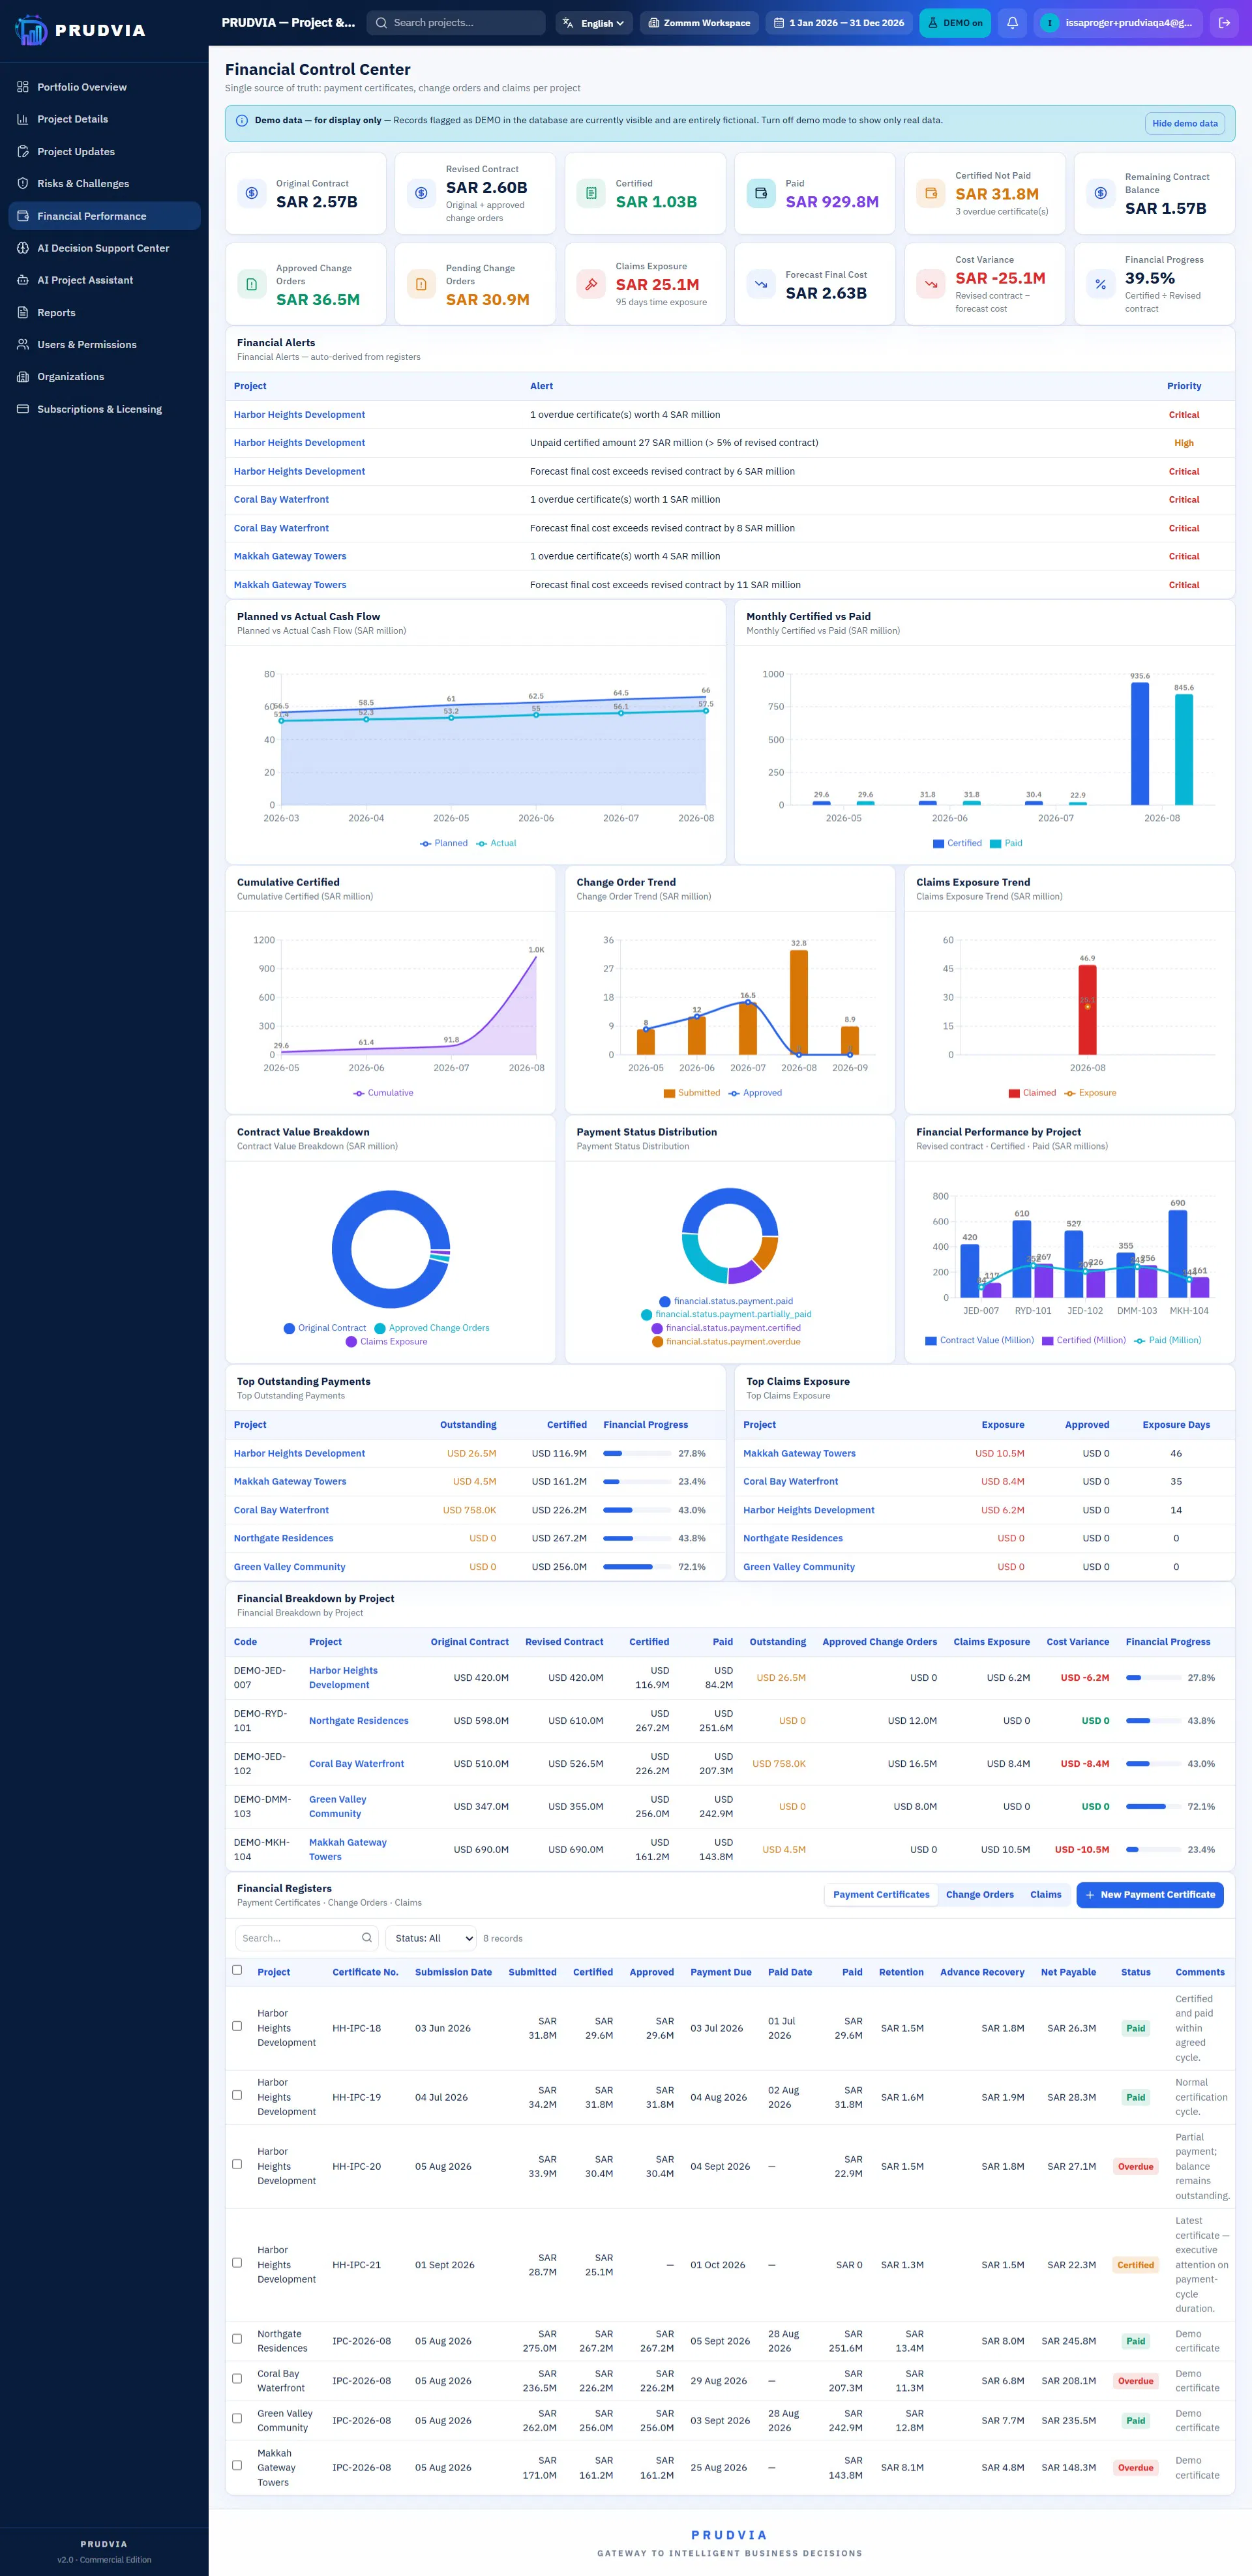1252x2576 pixels.
Task: Click the AI Project Assistant robot icon
Action: click(23, 280)
